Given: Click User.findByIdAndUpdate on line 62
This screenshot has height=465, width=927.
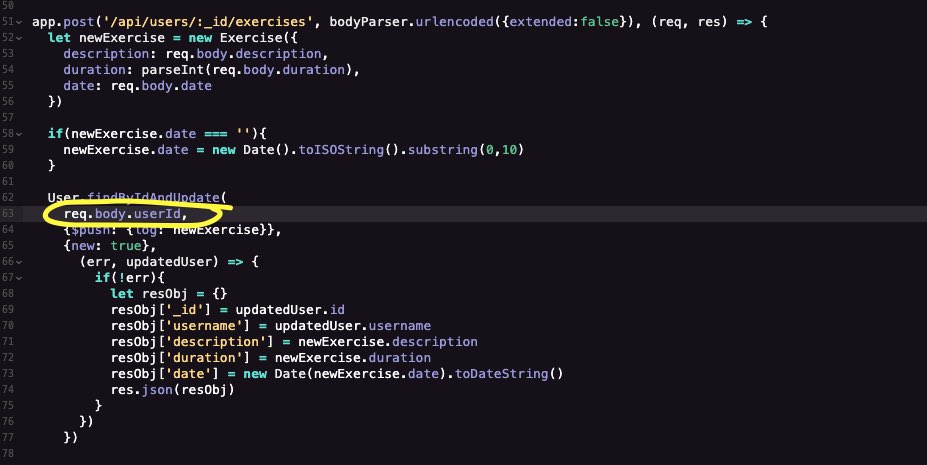Looking at the screenshot, I should (133, 197).
